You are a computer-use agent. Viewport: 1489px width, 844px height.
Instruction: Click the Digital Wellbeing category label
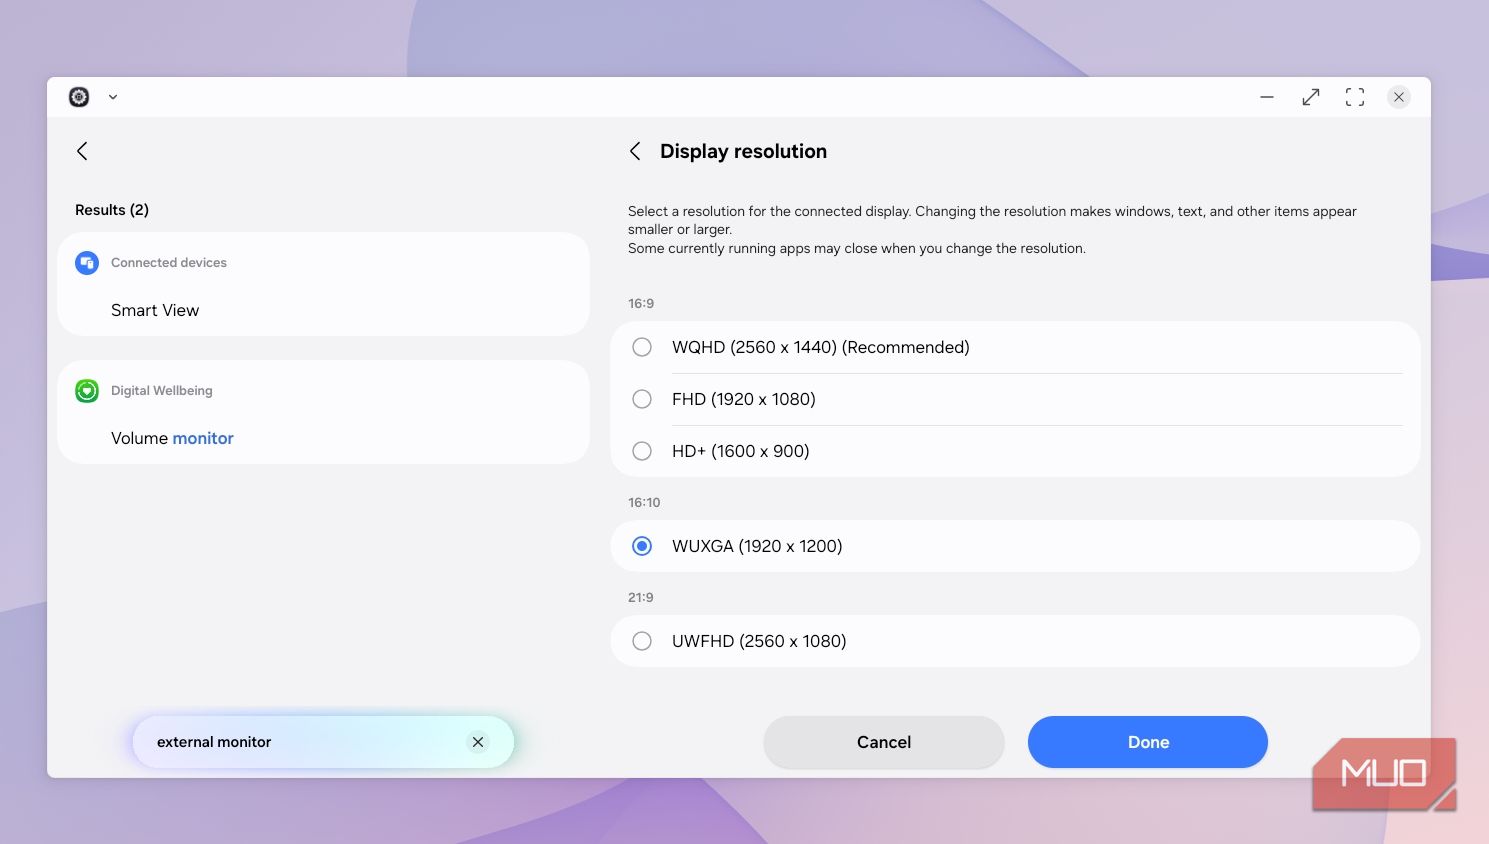point(162,391)
